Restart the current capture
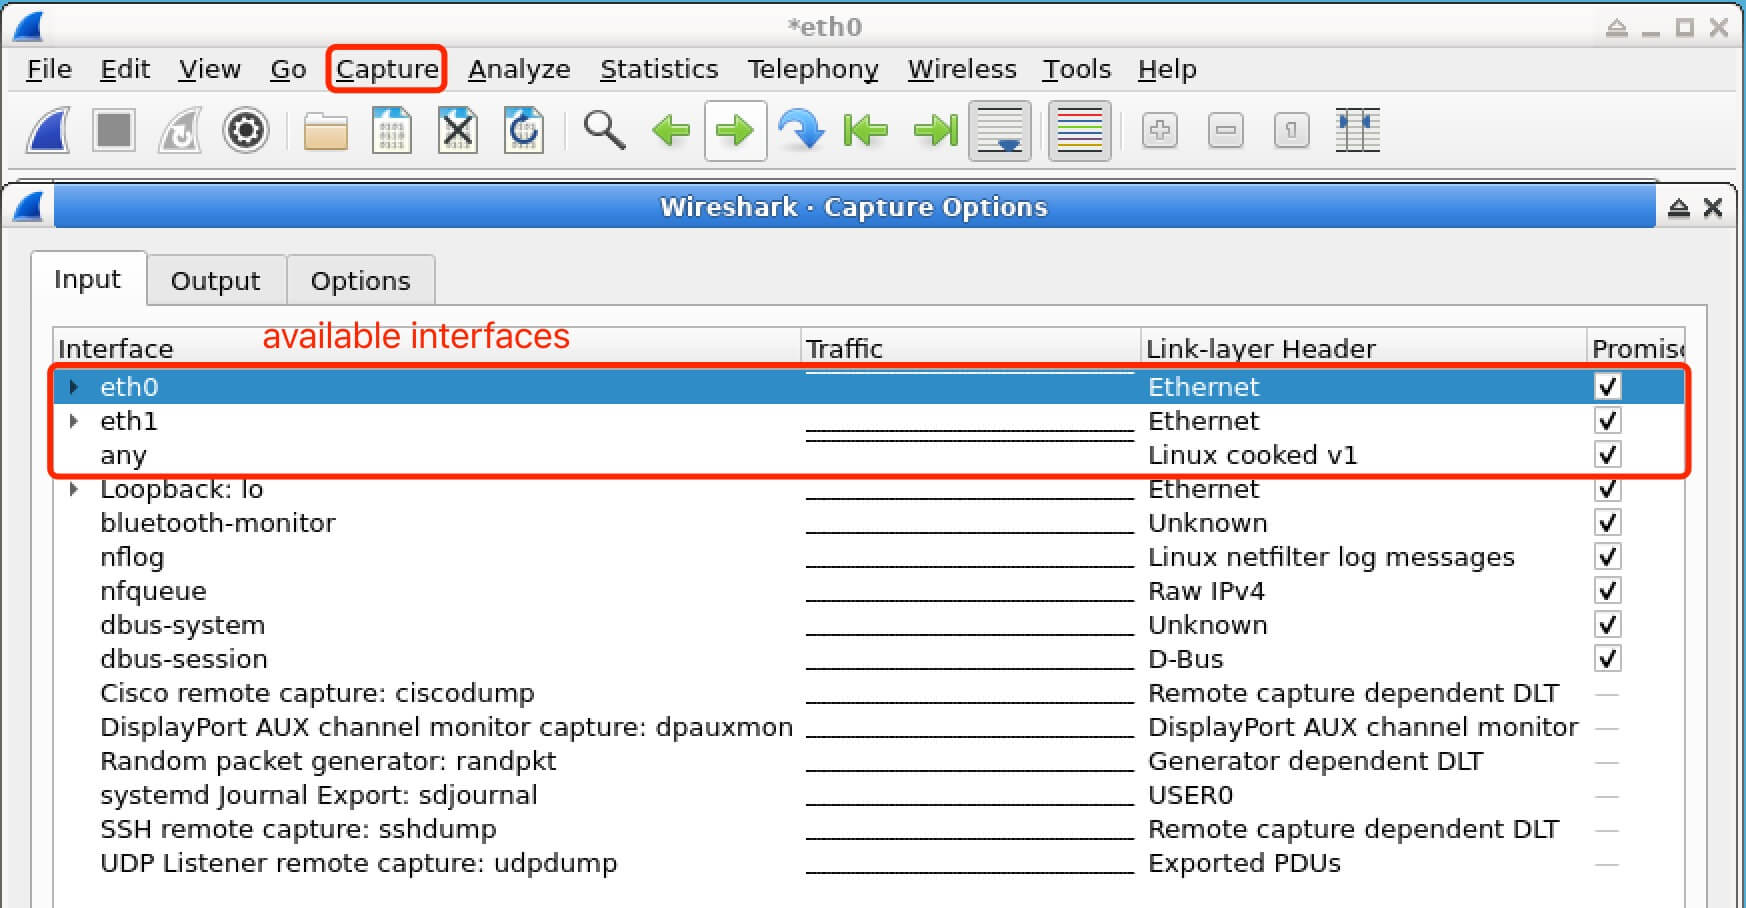The image size is (1746, 908). (179, 130)
